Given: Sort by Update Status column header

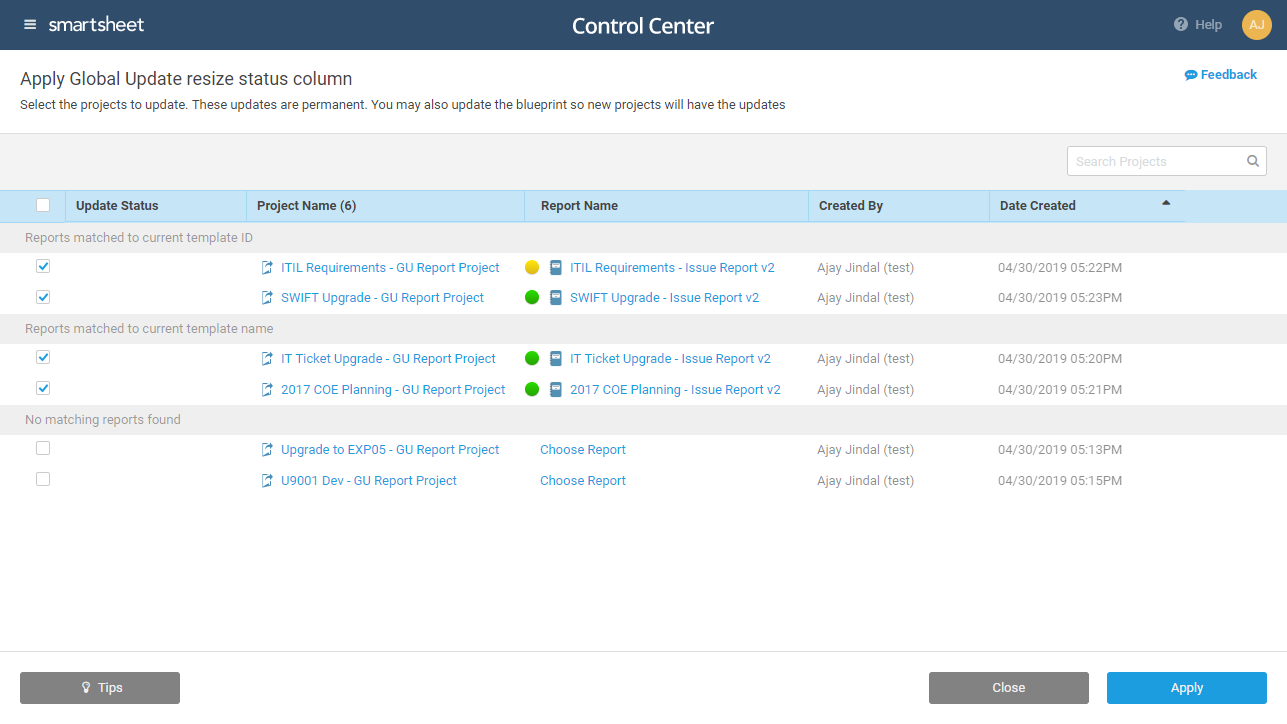Looking at the screenshot, I should point(156,206).
